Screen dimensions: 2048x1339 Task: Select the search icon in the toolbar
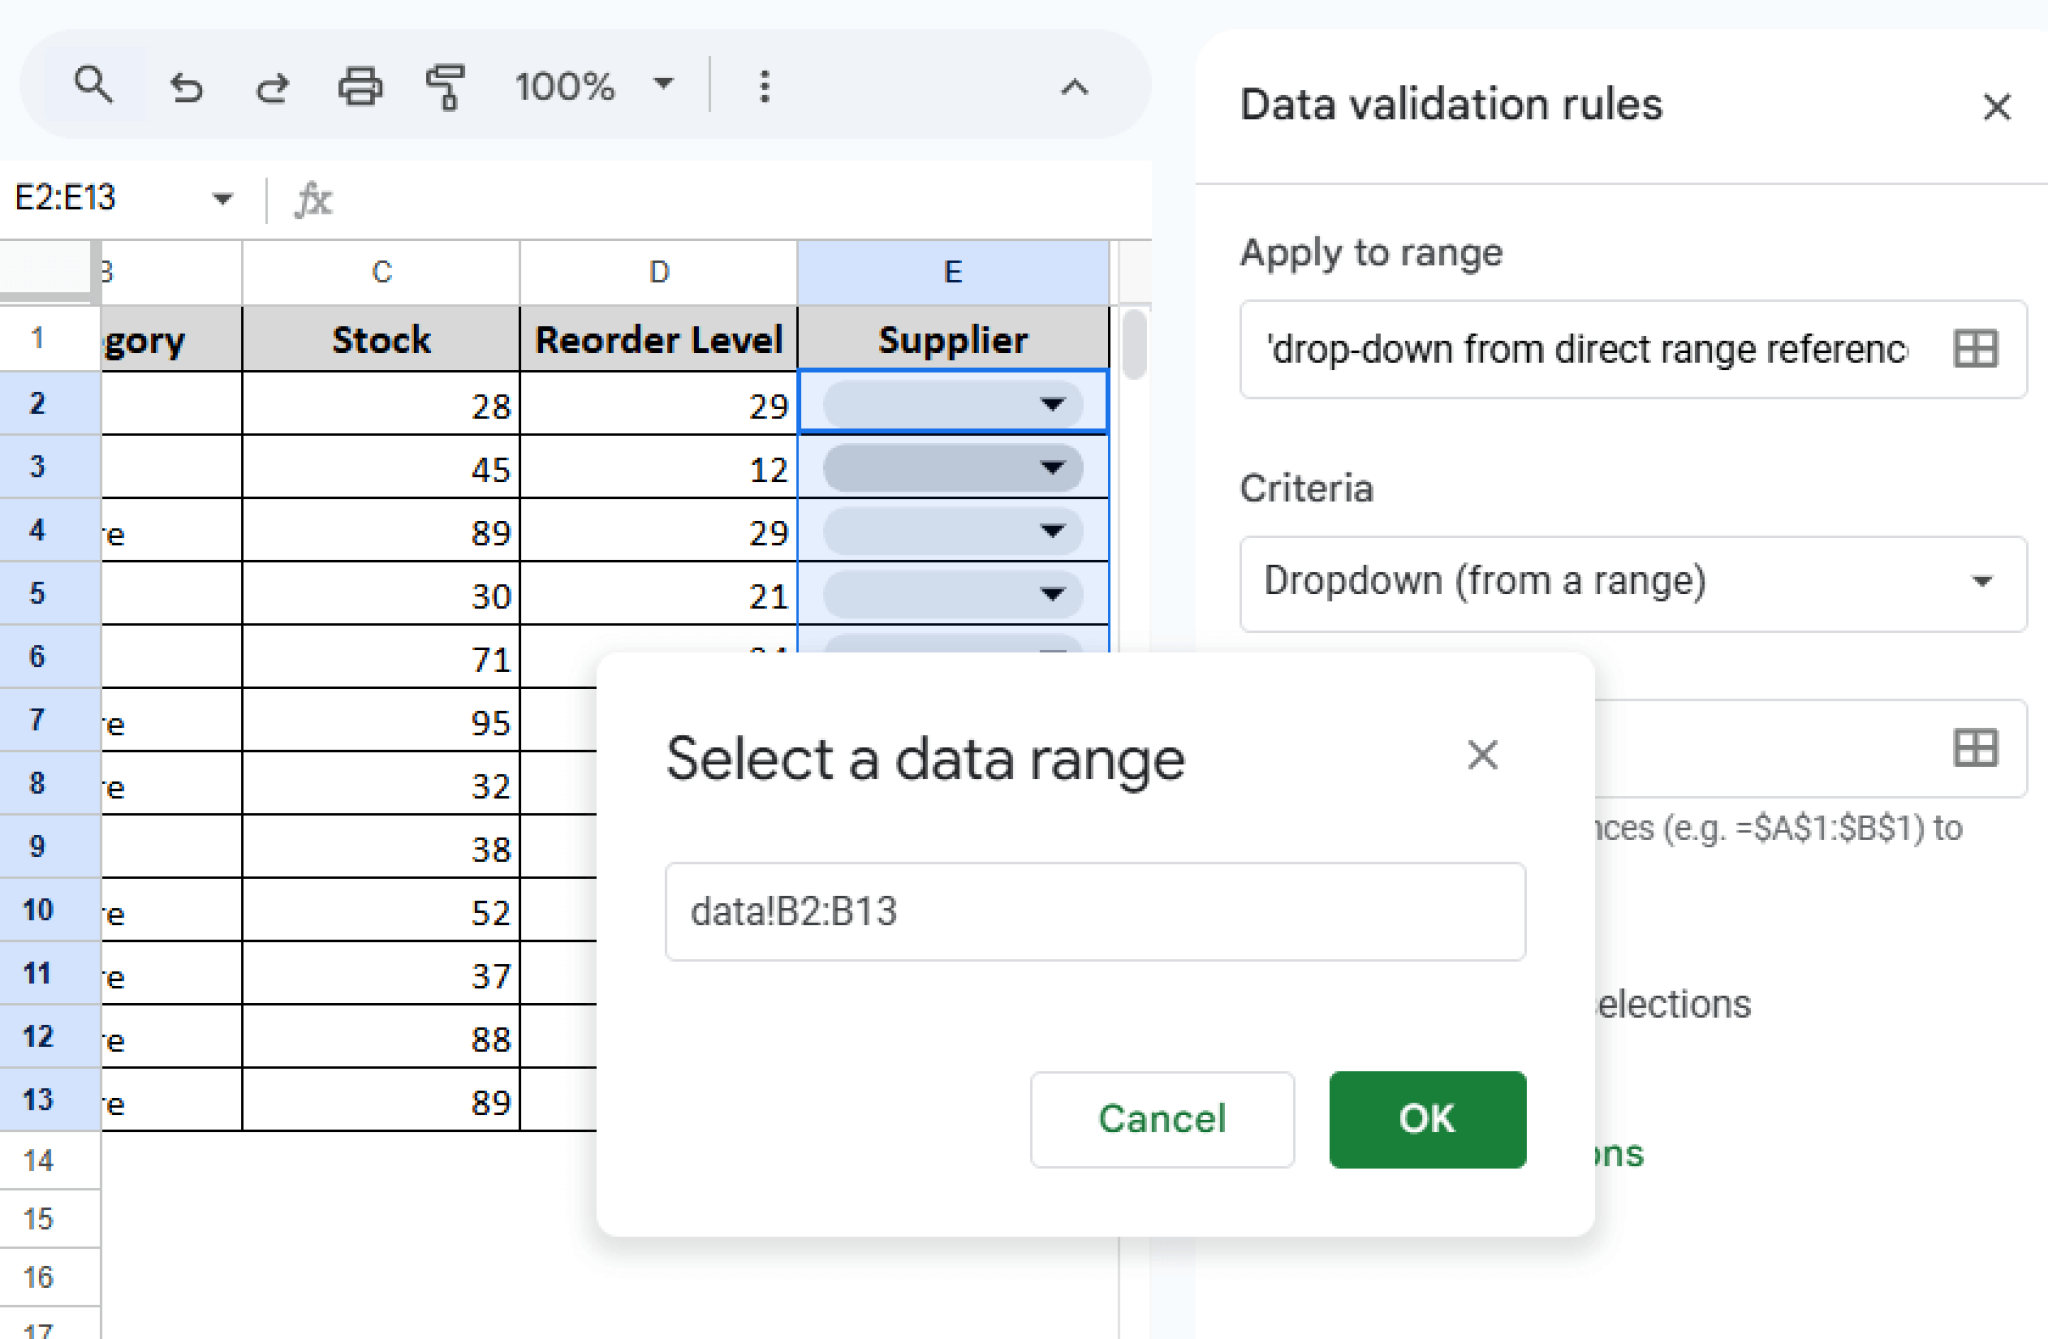point(95,85)
